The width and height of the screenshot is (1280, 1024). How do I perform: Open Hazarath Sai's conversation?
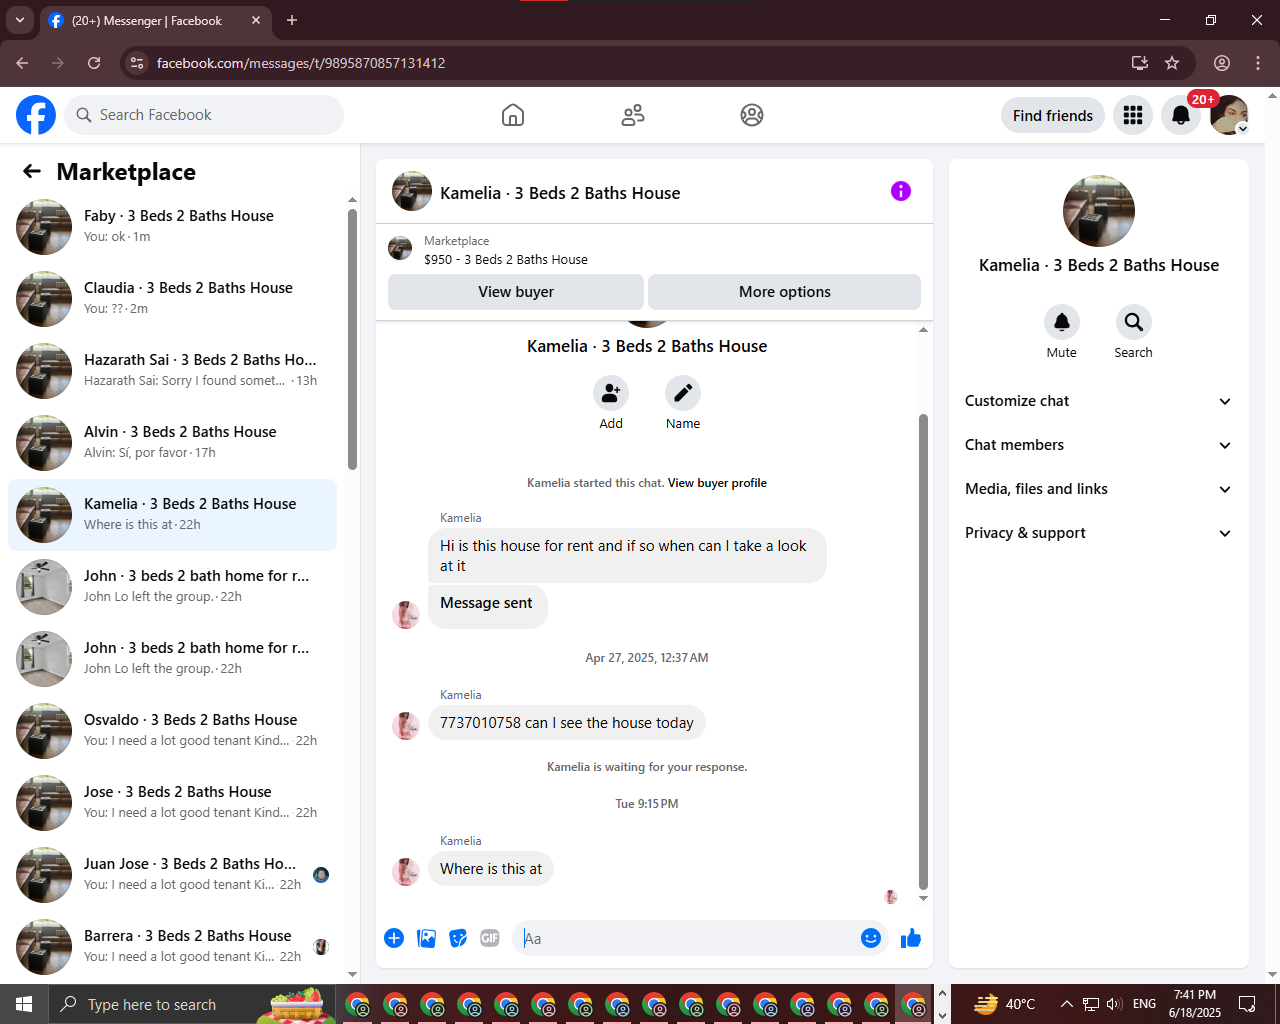[x=173, y=371]
